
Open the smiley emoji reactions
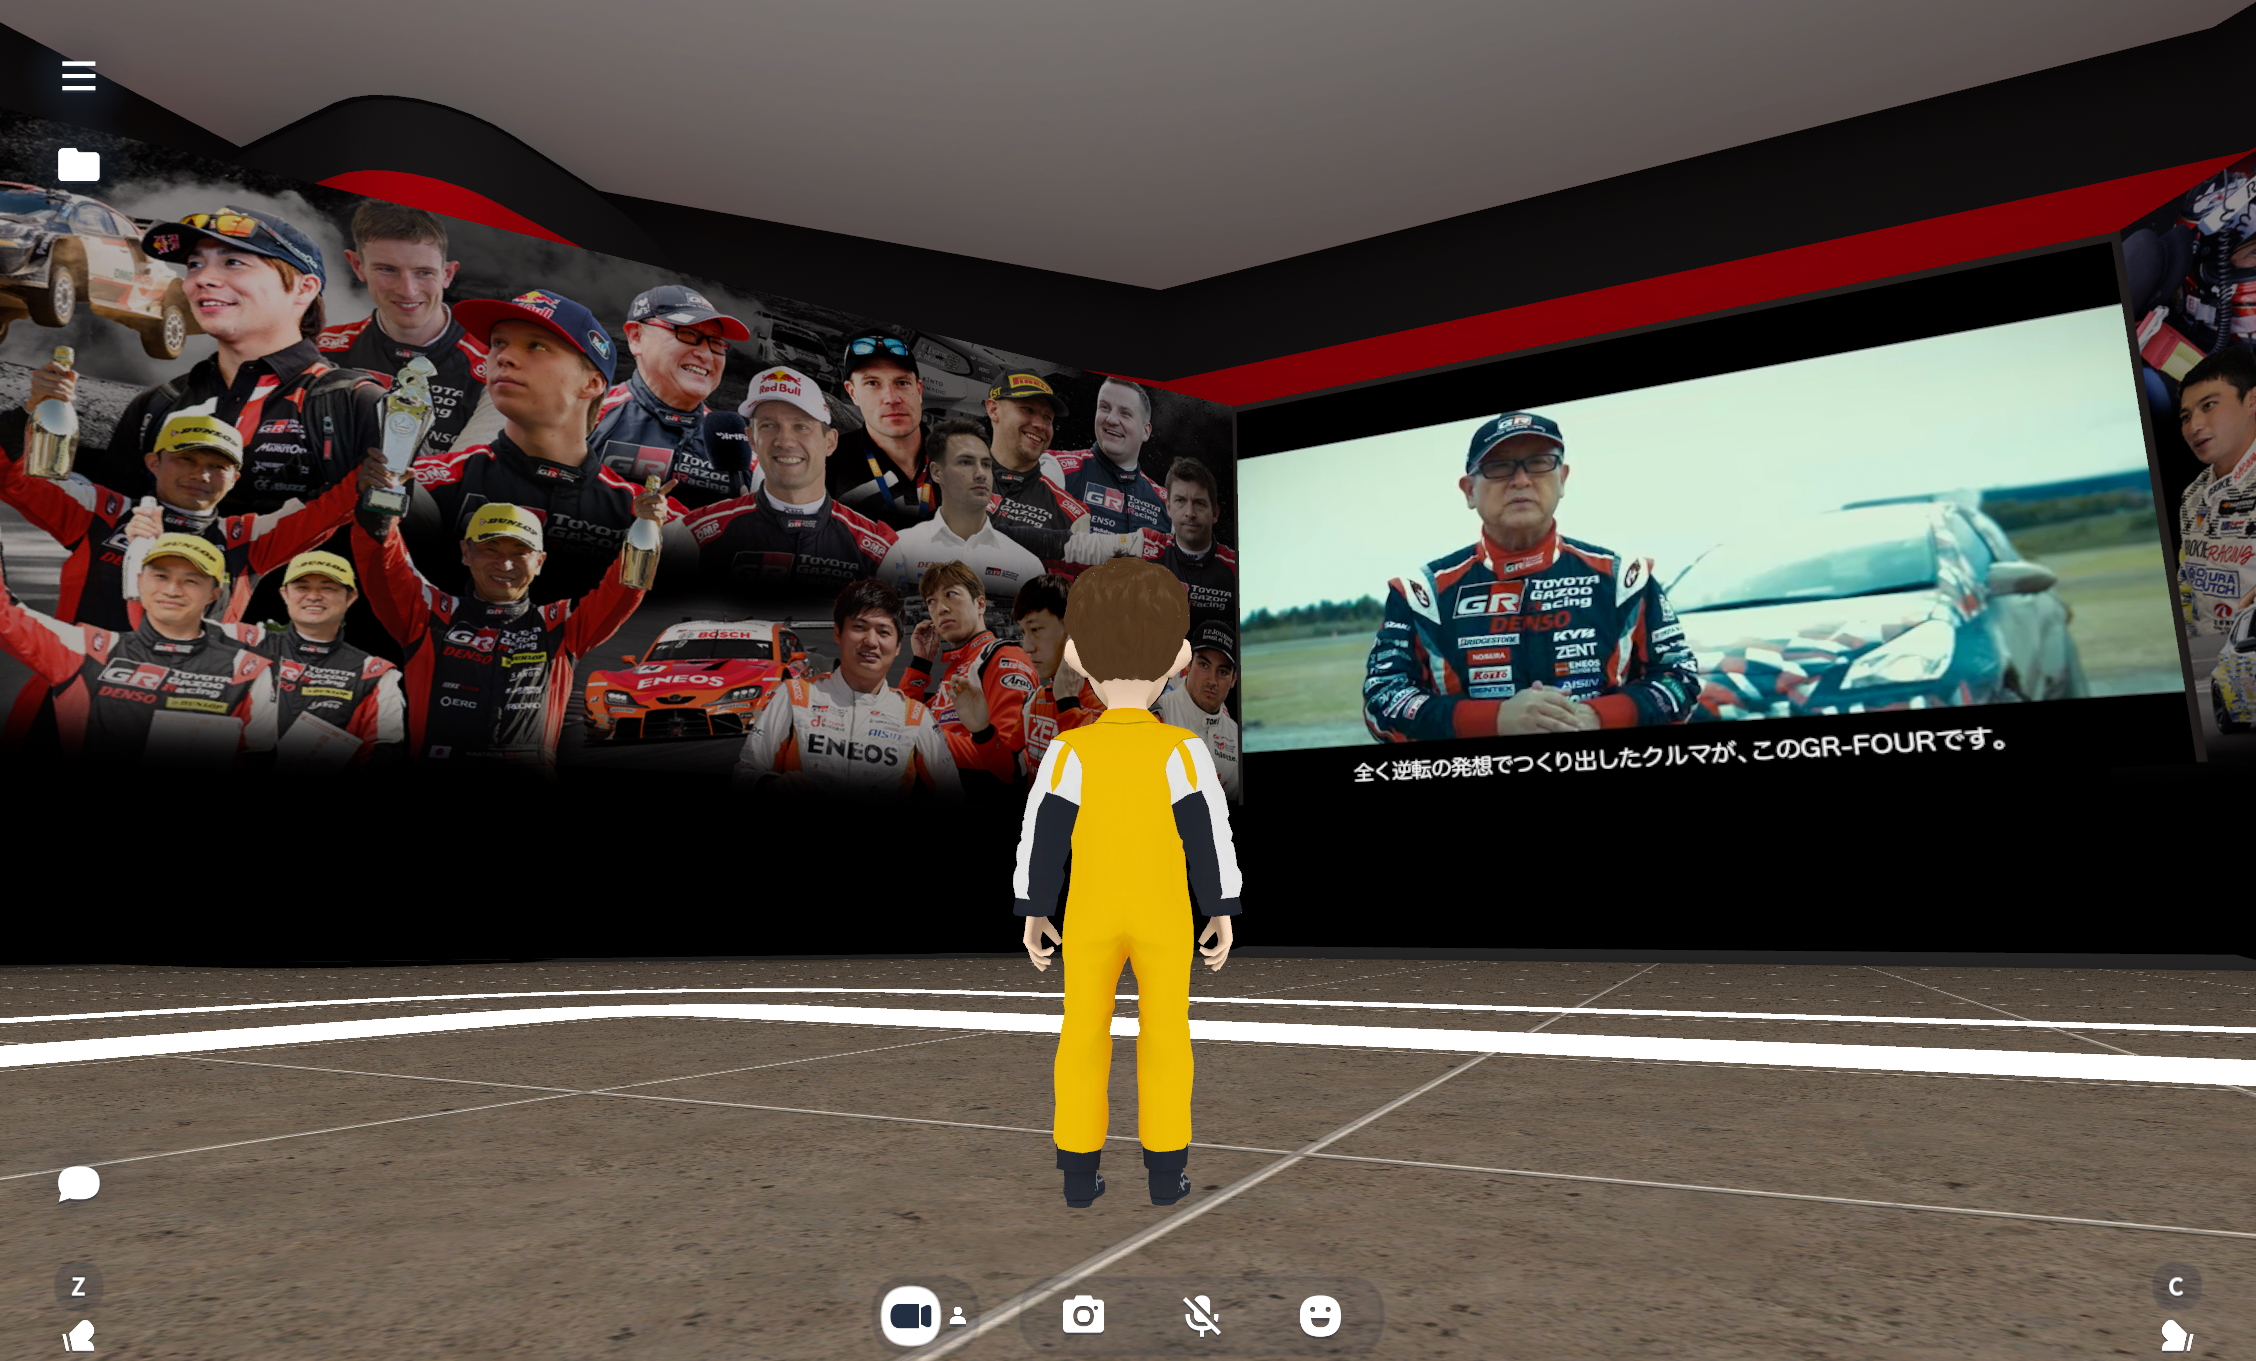pyautogui.click(x=1319, y=1316)
